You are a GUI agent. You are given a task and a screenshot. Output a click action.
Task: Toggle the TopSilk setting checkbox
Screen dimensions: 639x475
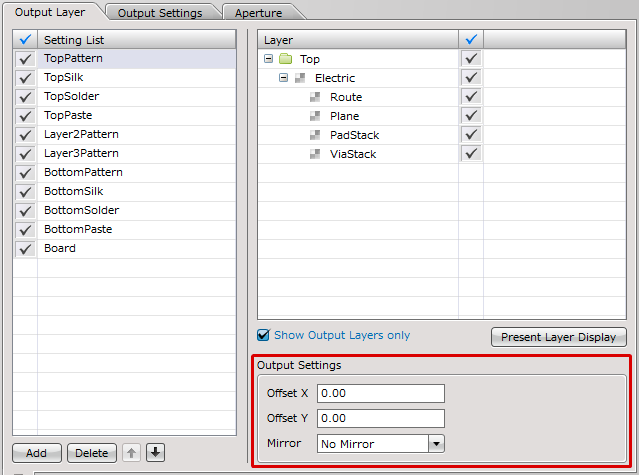(x=25, y=78)
